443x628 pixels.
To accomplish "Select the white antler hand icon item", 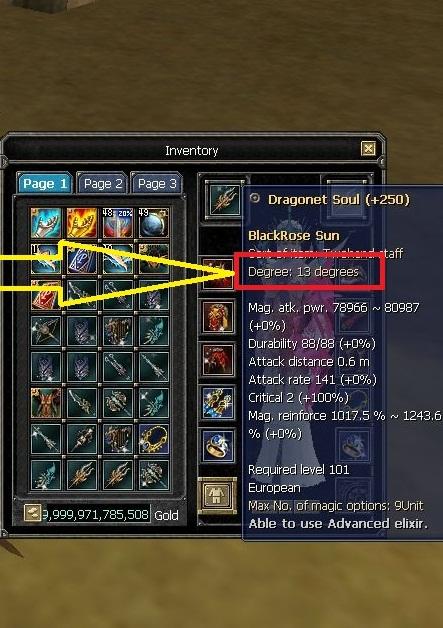I will point(46,223).
